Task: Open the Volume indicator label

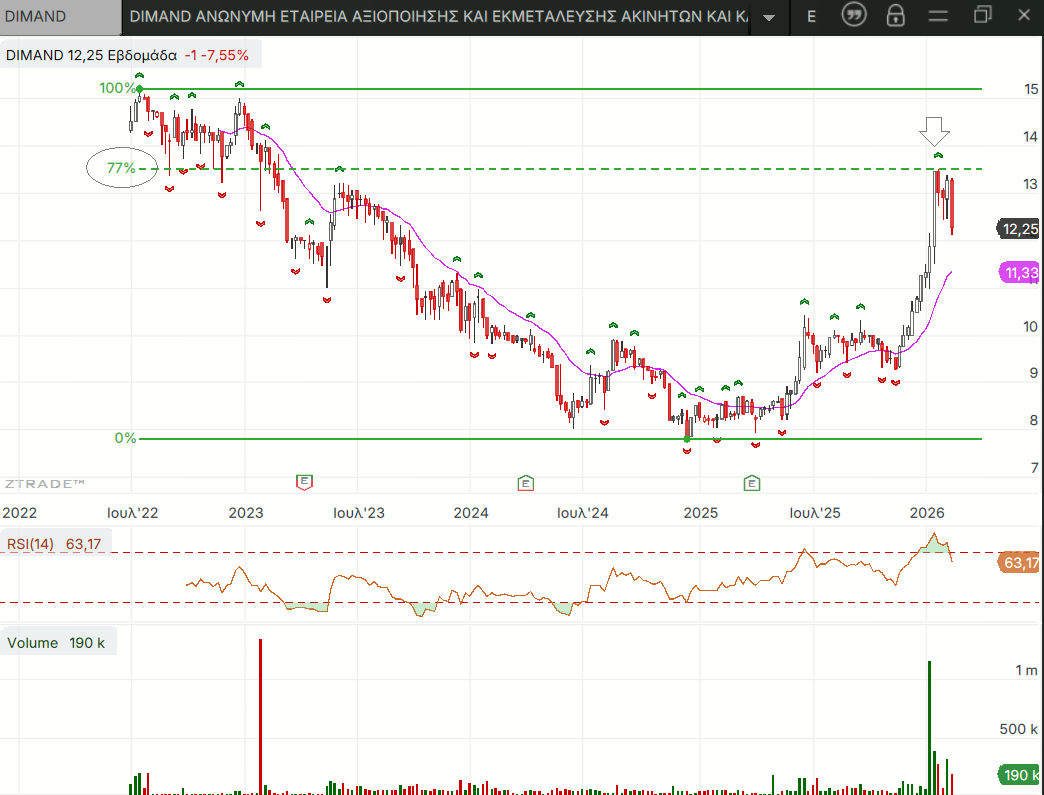Action: (56, 643)
